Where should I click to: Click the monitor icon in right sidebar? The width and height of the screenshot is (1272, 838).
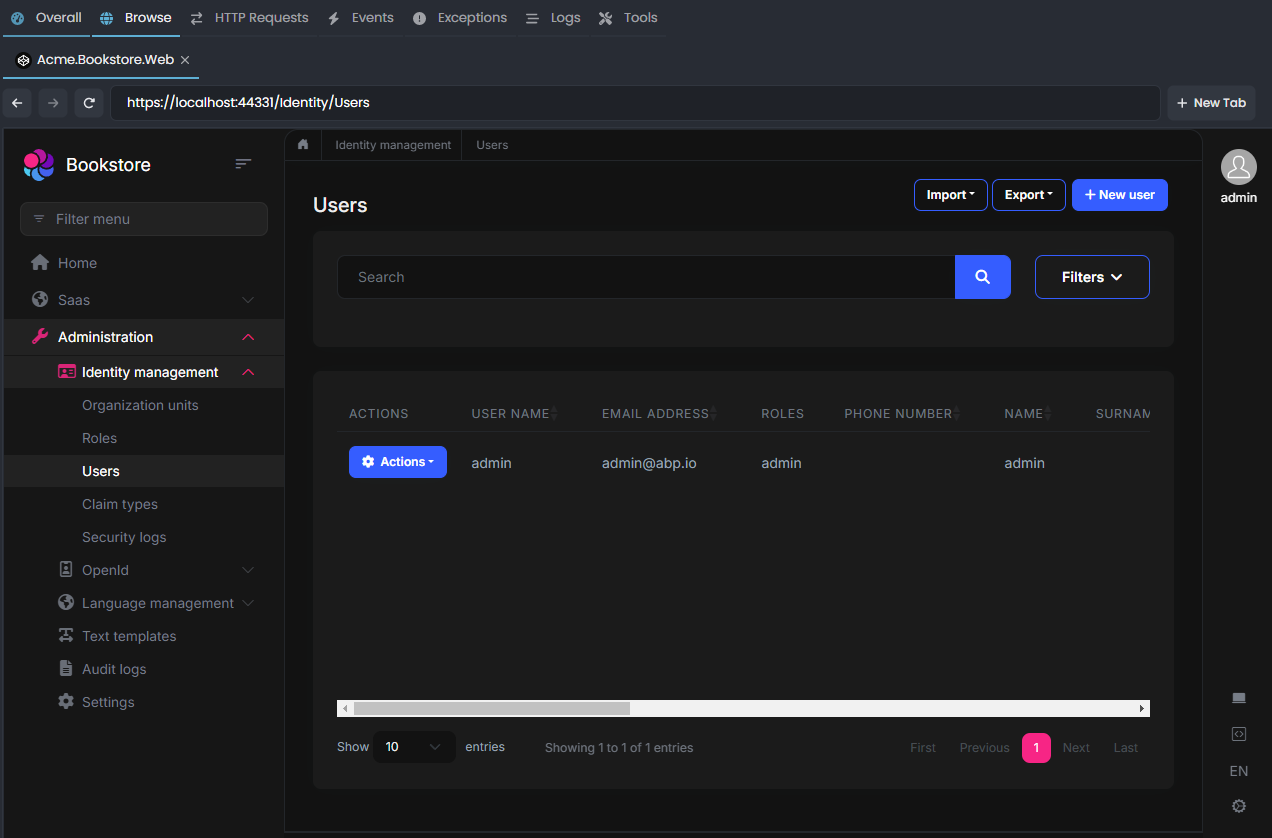[1238, 698]
